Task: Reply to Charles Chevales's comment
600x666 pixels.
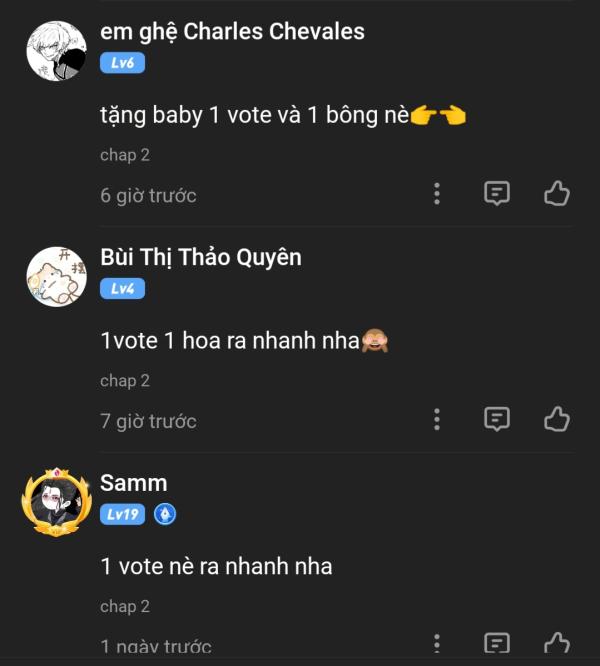Action: point(497,193)
